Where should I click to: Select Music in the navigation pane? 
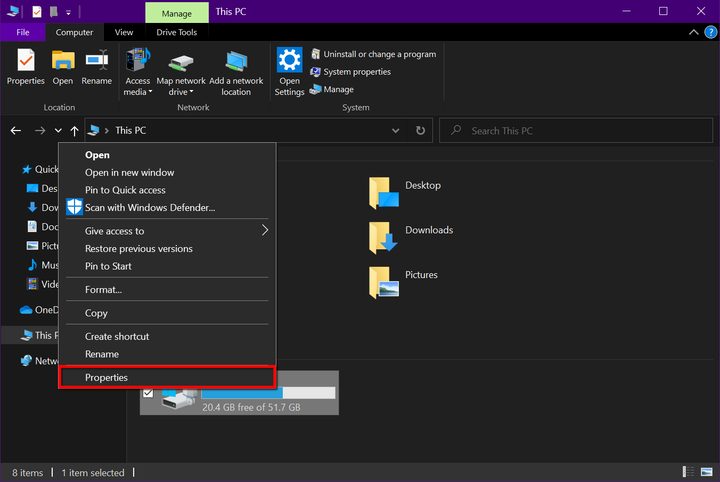point(42,265)
